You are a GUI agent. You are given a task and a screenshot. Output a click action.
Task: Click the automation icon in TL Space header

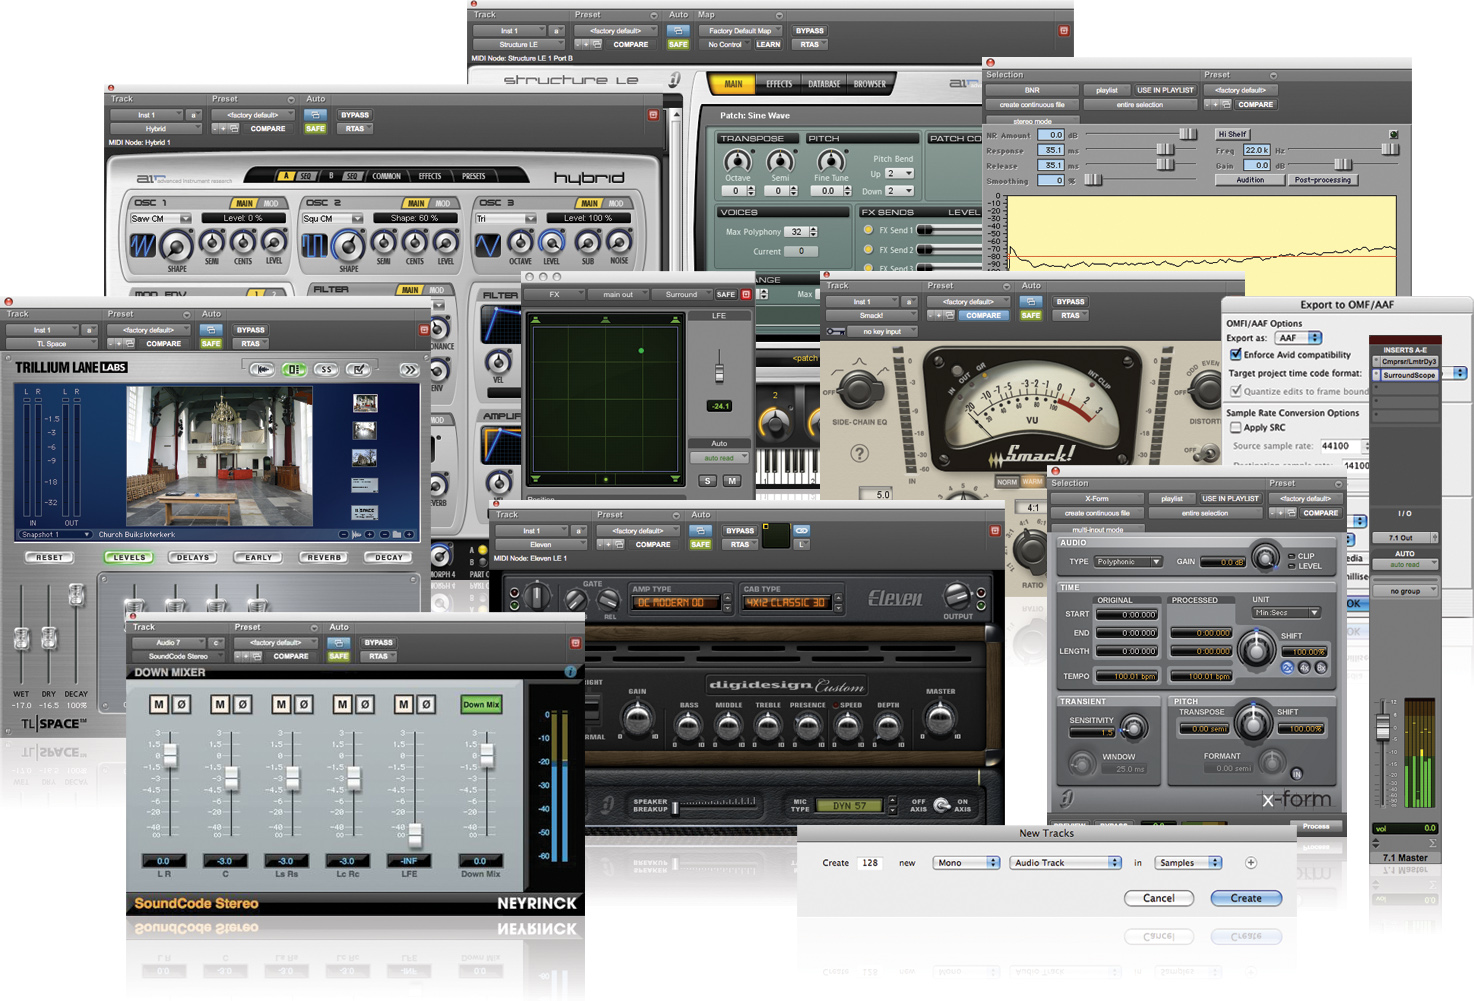pyautogui.click(x=210, y=330)
